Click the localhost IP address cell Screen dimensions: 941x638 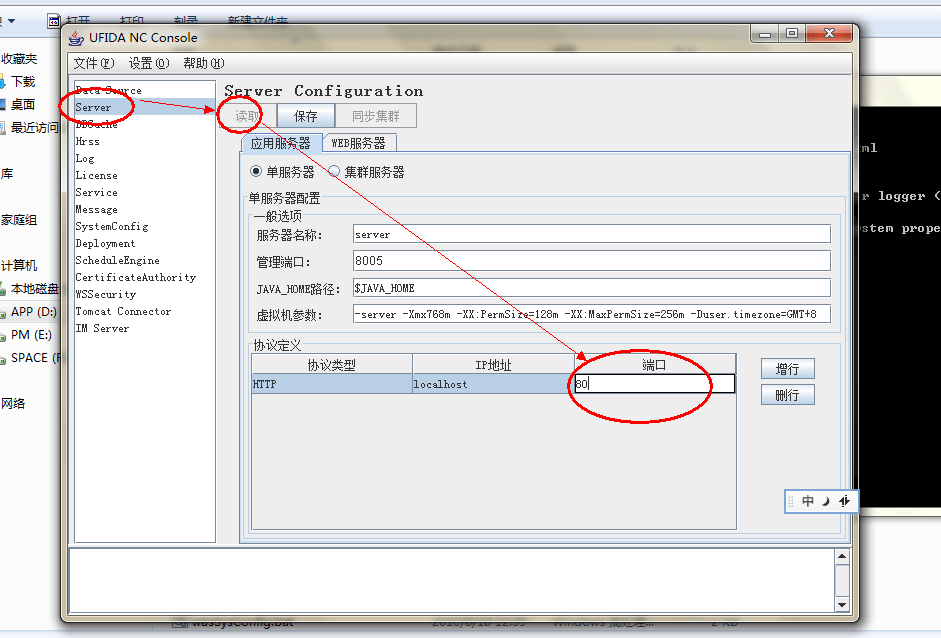click(x=493, y=384)
